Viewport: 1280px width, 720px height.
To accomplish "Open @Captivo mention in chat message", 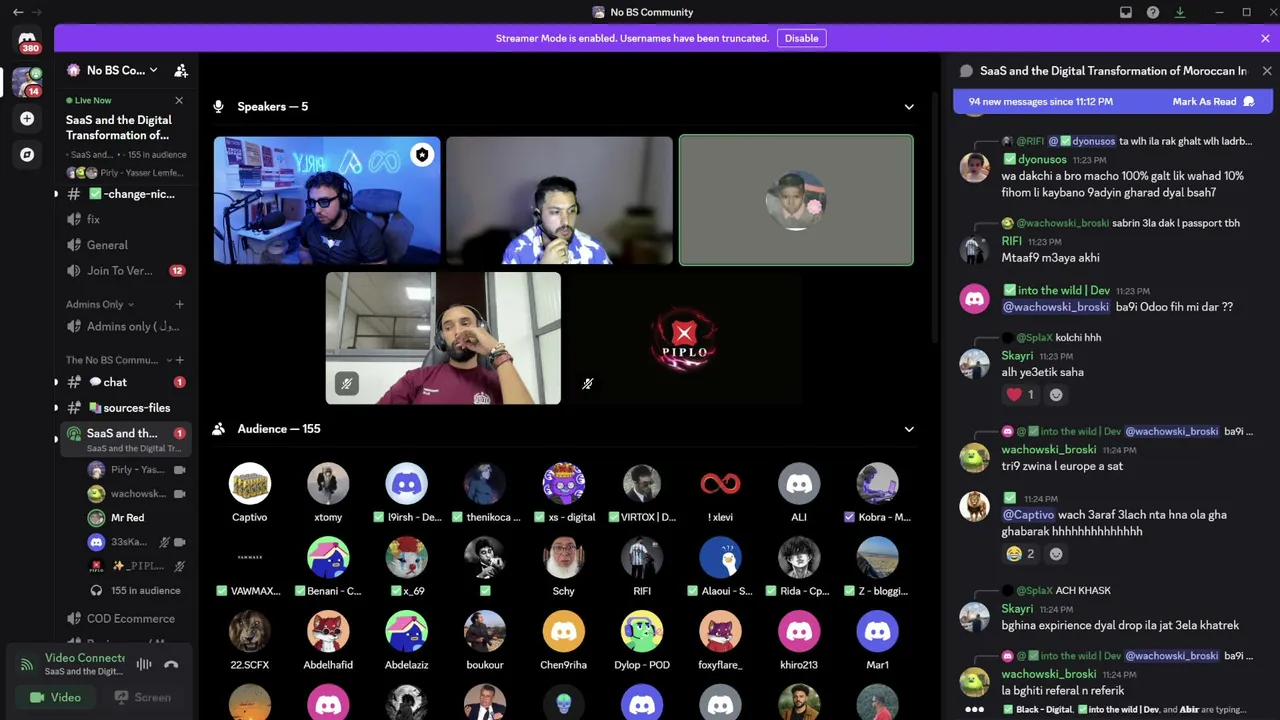I will [1028, 515].
